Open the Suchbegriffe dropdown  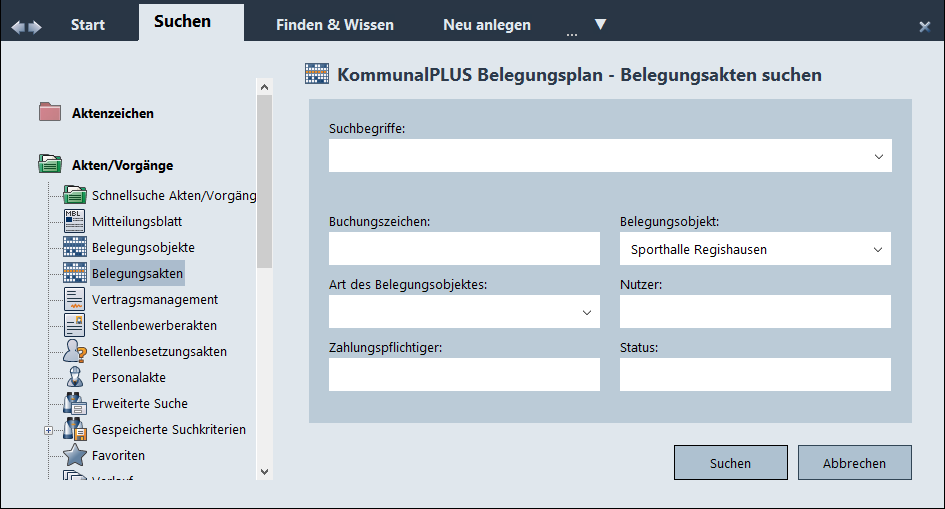[x=878, y=156]
